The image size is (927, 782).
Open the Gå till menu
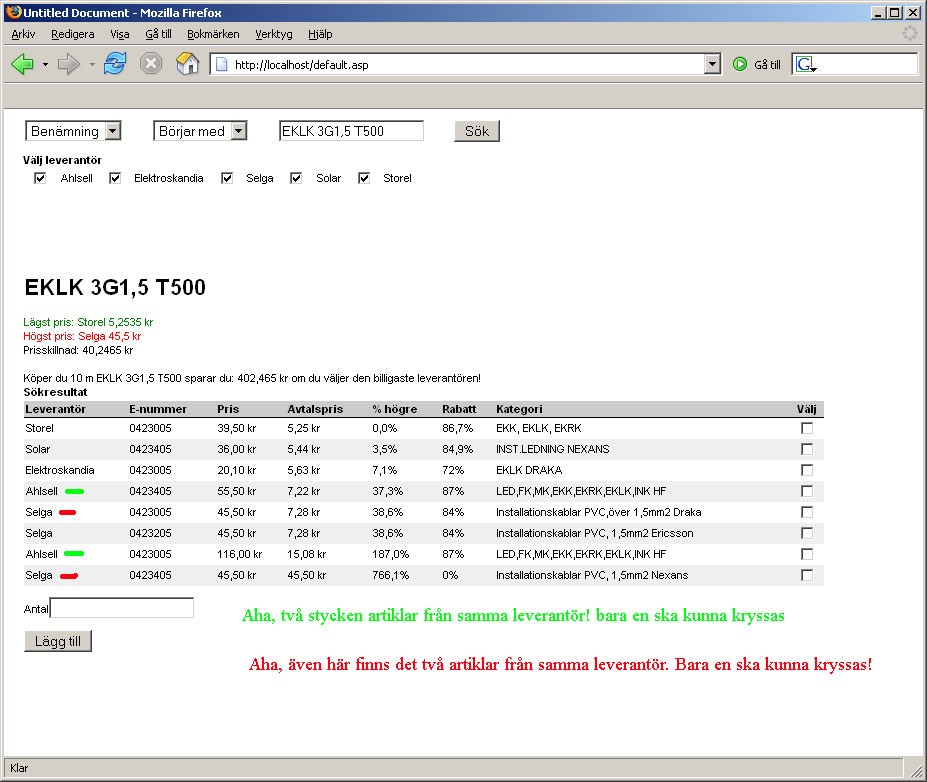tap(158, 34)
